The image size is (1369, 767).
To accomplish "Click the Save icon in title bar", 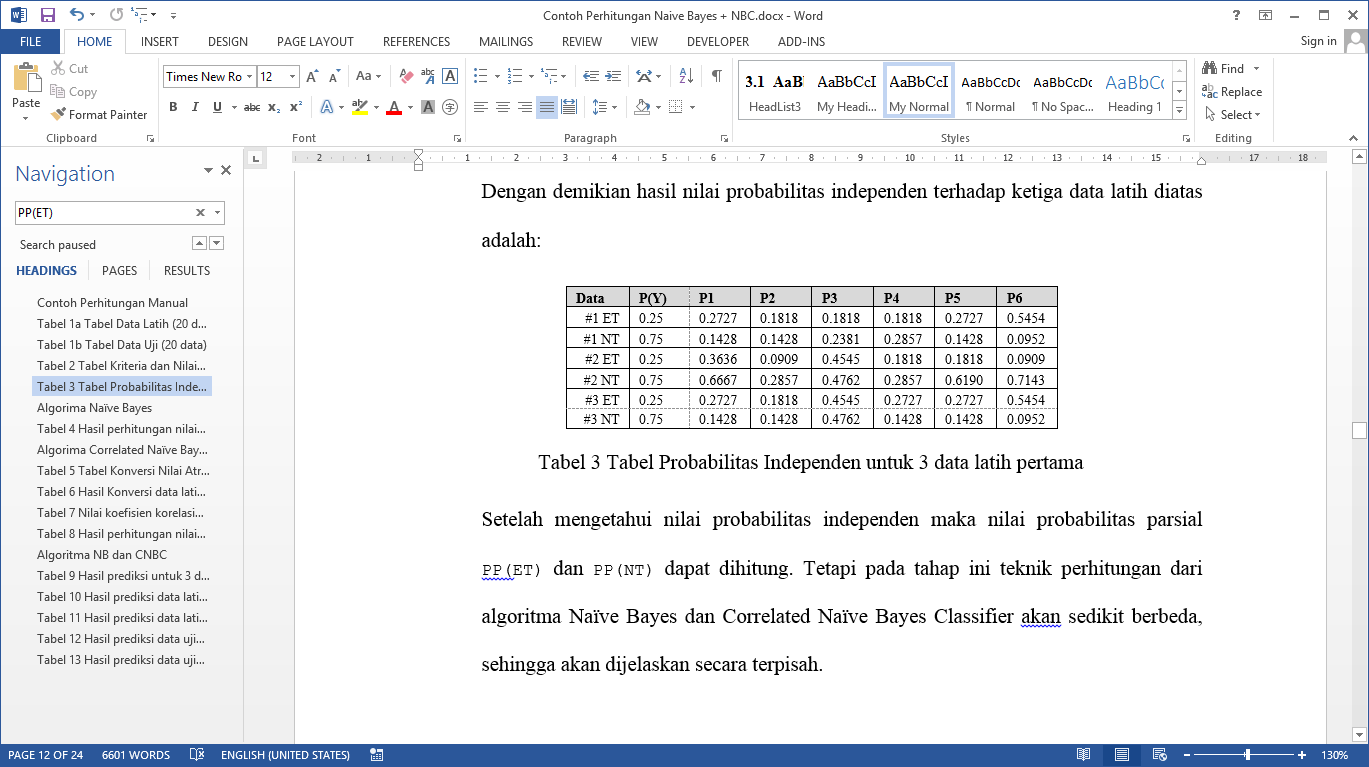I will pyautogui.click(x=47, y=15).
